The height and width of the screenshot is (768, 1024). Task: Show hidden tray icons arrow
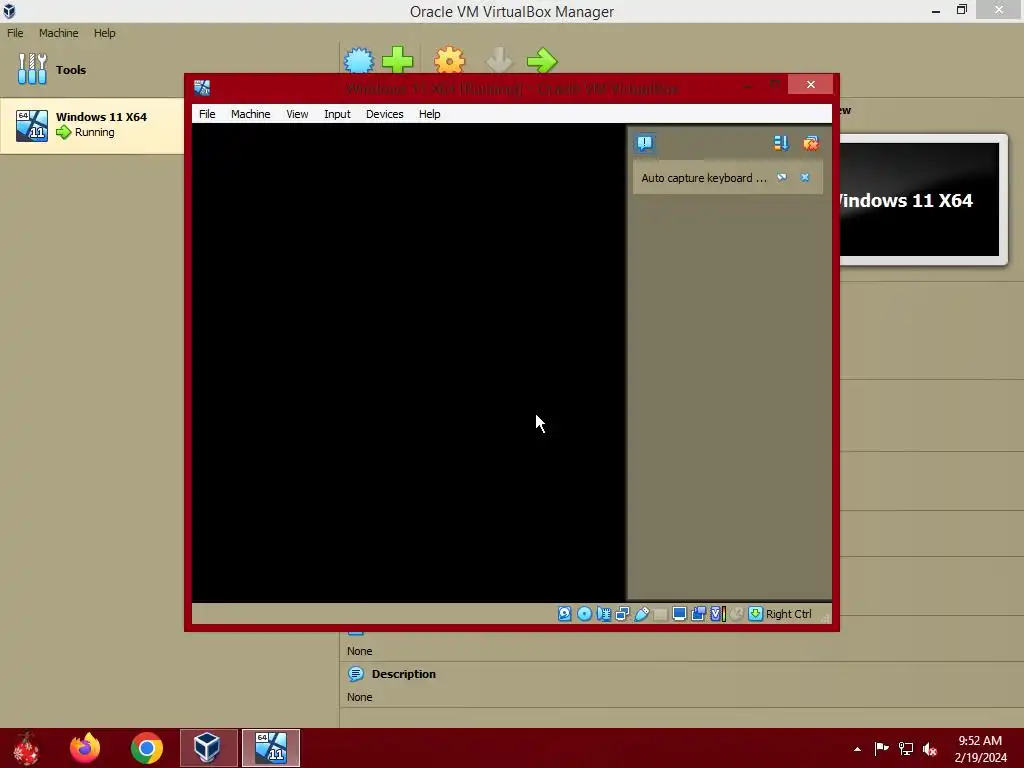(x=857, y=749)
